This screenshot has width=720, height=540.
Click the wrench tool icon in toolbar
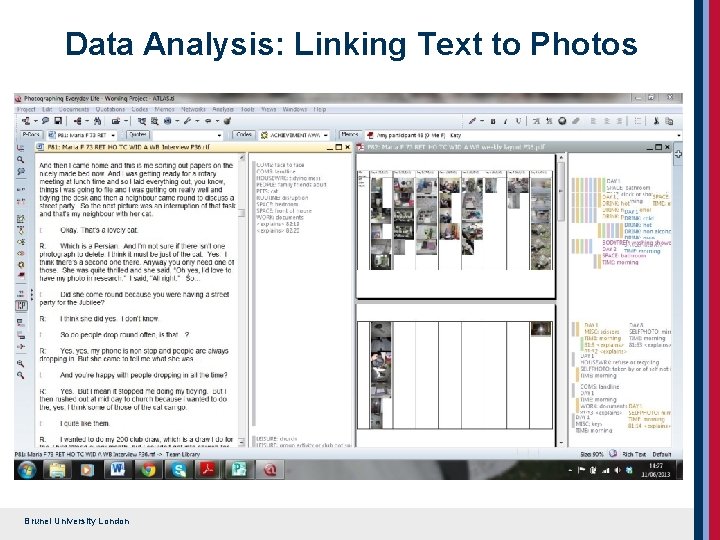tap(187, 121)
